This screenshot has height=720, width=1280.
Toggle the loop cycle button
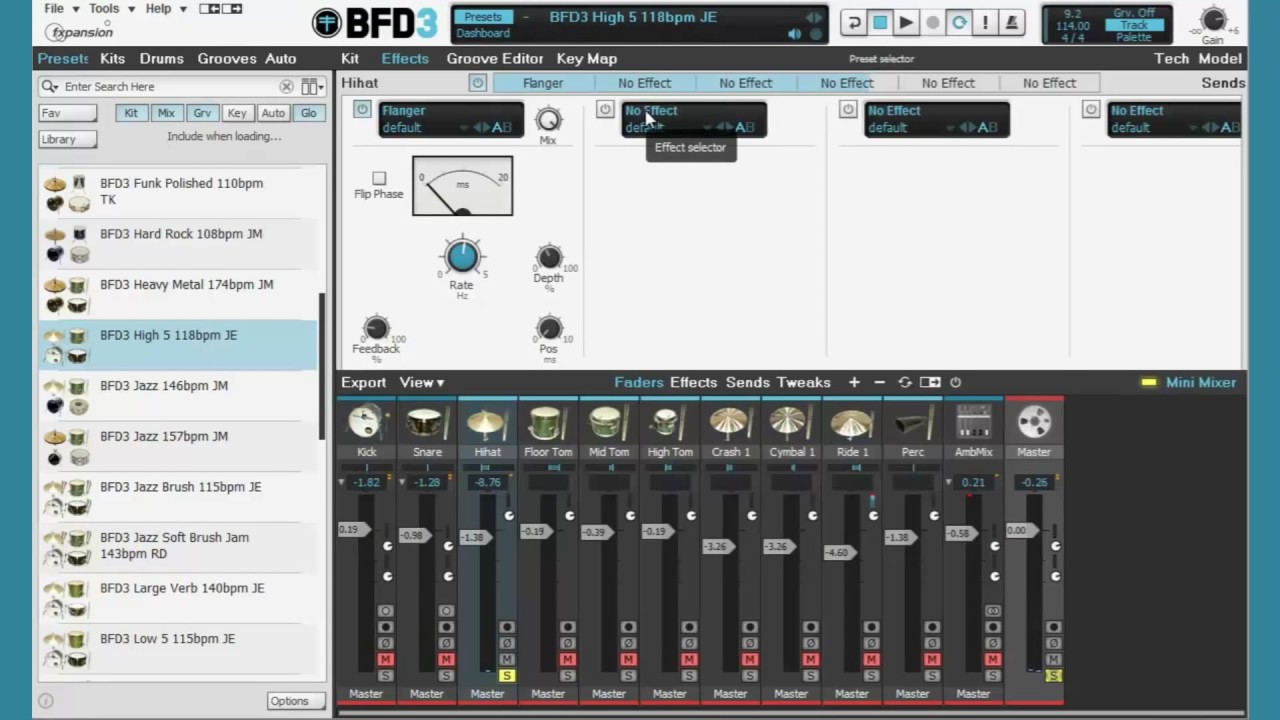[958, 22]
